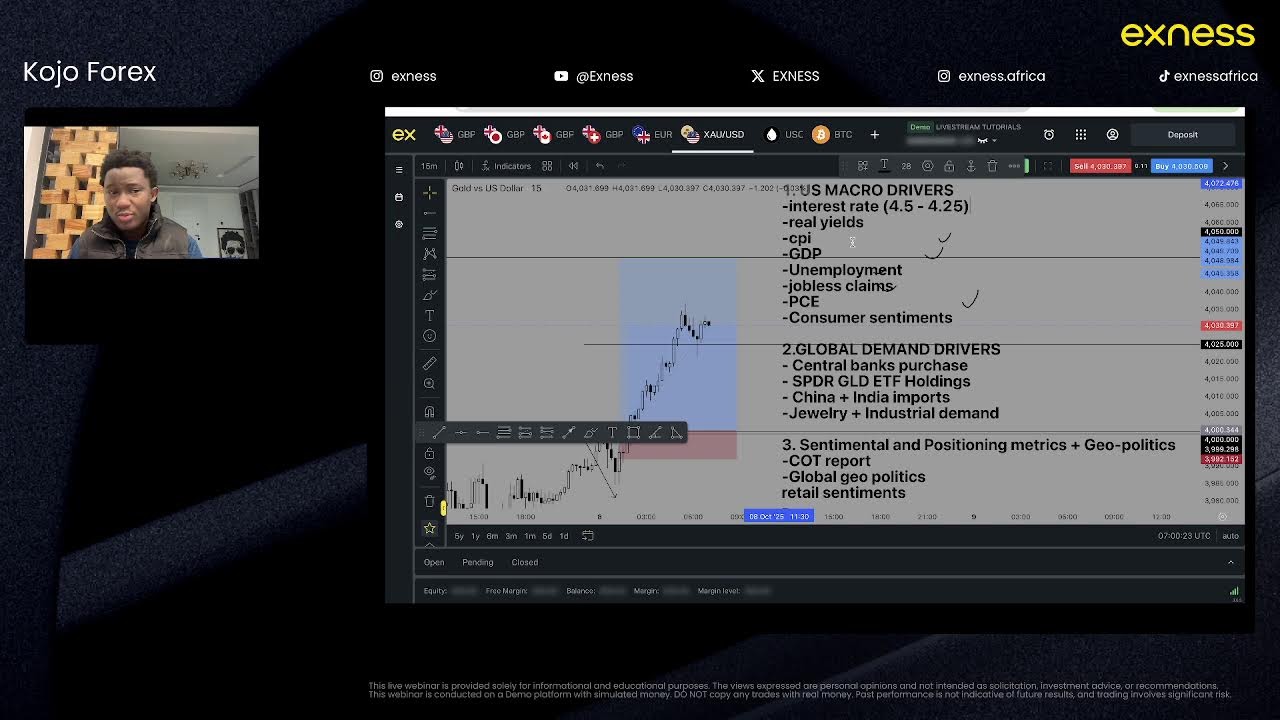Select the Fibonacci lines tool in left toolbar

pos(430,233)
